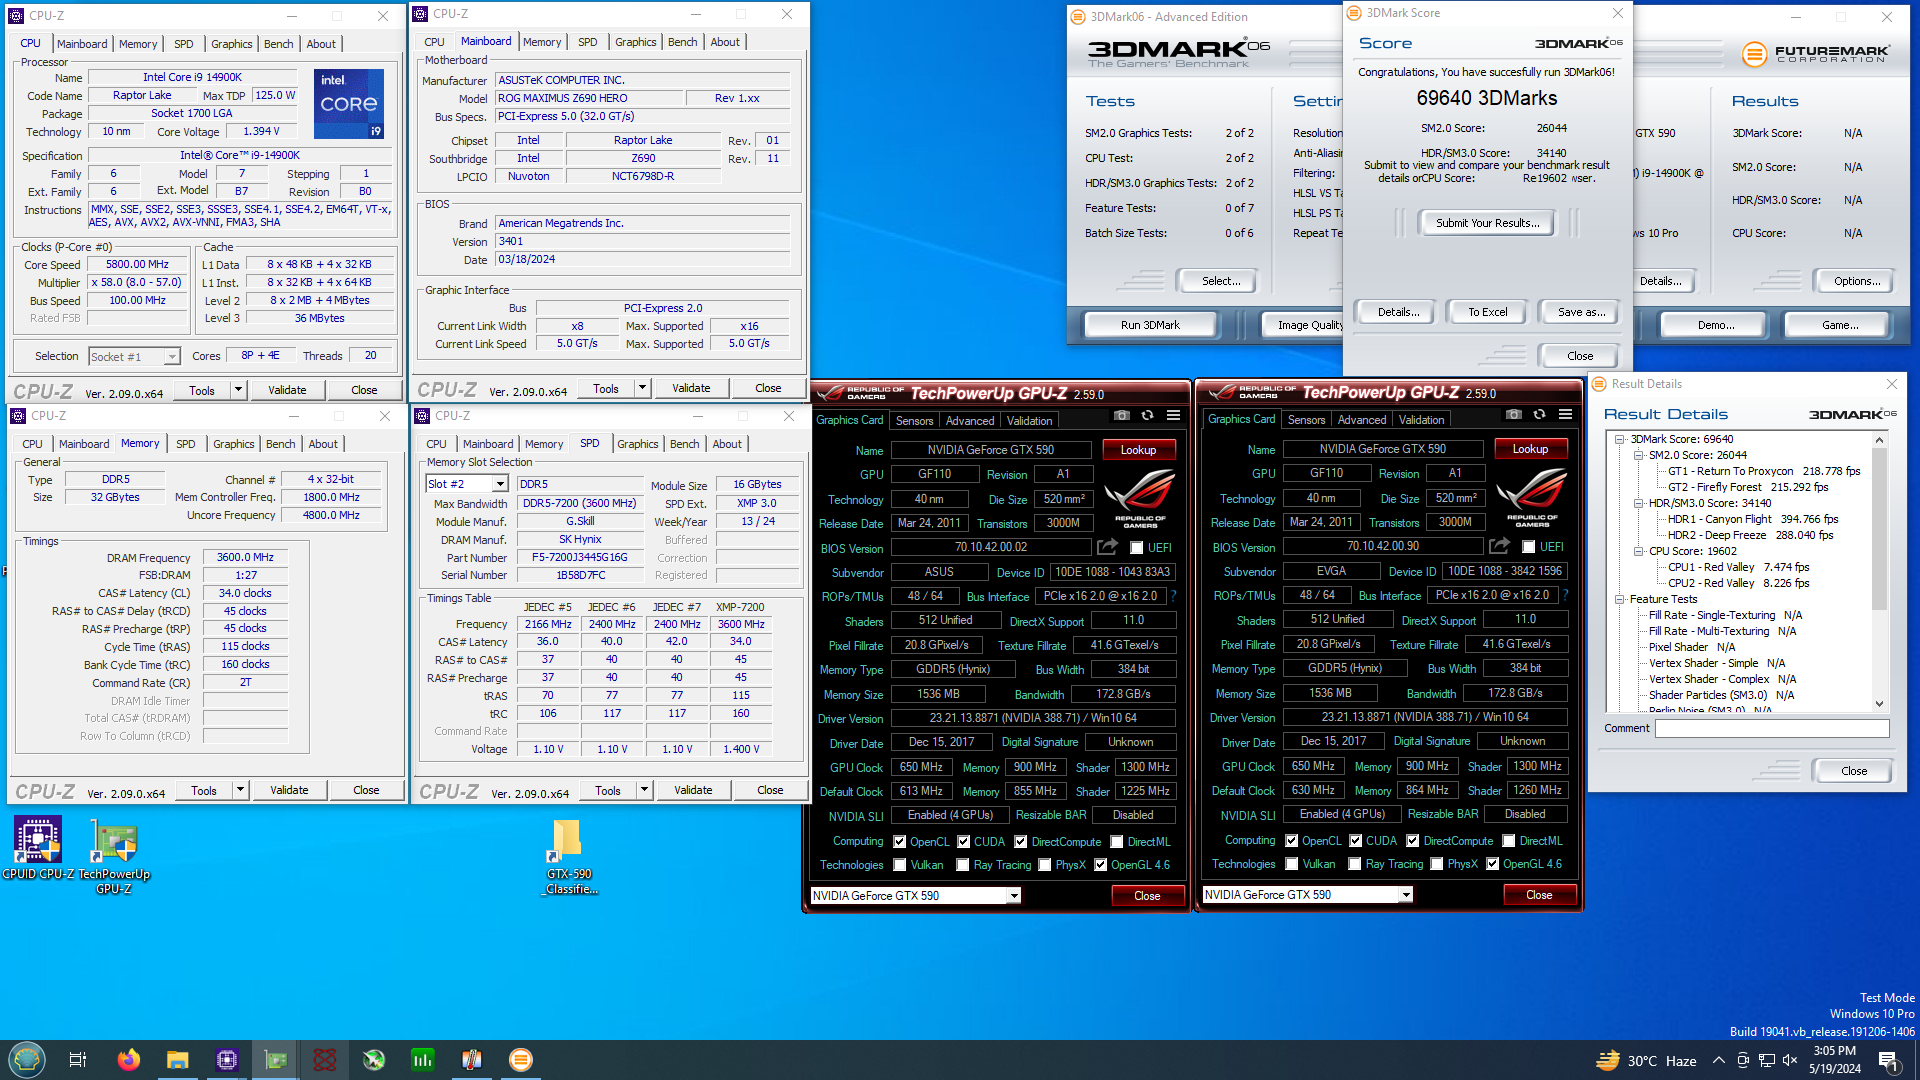Screen dimensions: 1920x1080
Task: Switch to Sensors tab in ASUS GPU-Z window
Action: tap(914, 421)
